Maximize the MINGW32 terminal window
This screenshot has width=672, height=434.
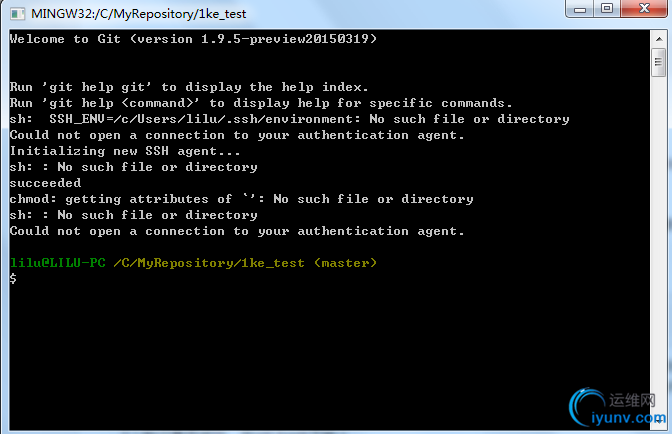click(x=605, y=10)
